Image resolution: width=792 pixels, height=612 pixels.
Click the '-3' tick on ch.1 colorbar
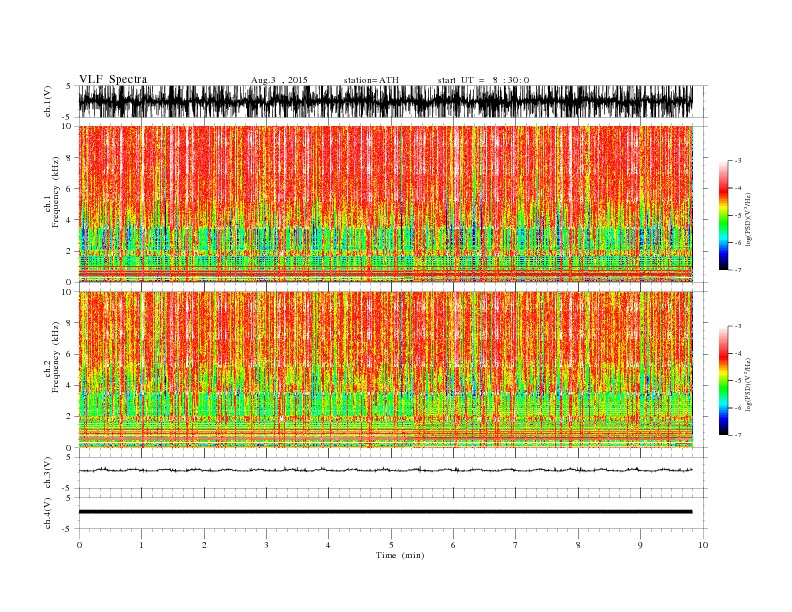738,161
